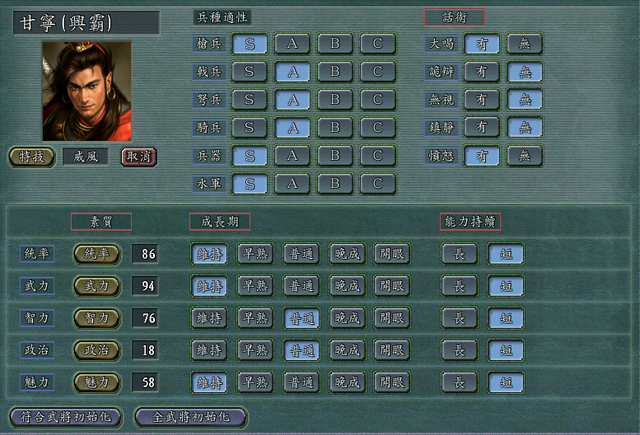The image size is (640, 435).
Task: Set 騎兵 aptitude to B
Action: click(x=335, y=128)
